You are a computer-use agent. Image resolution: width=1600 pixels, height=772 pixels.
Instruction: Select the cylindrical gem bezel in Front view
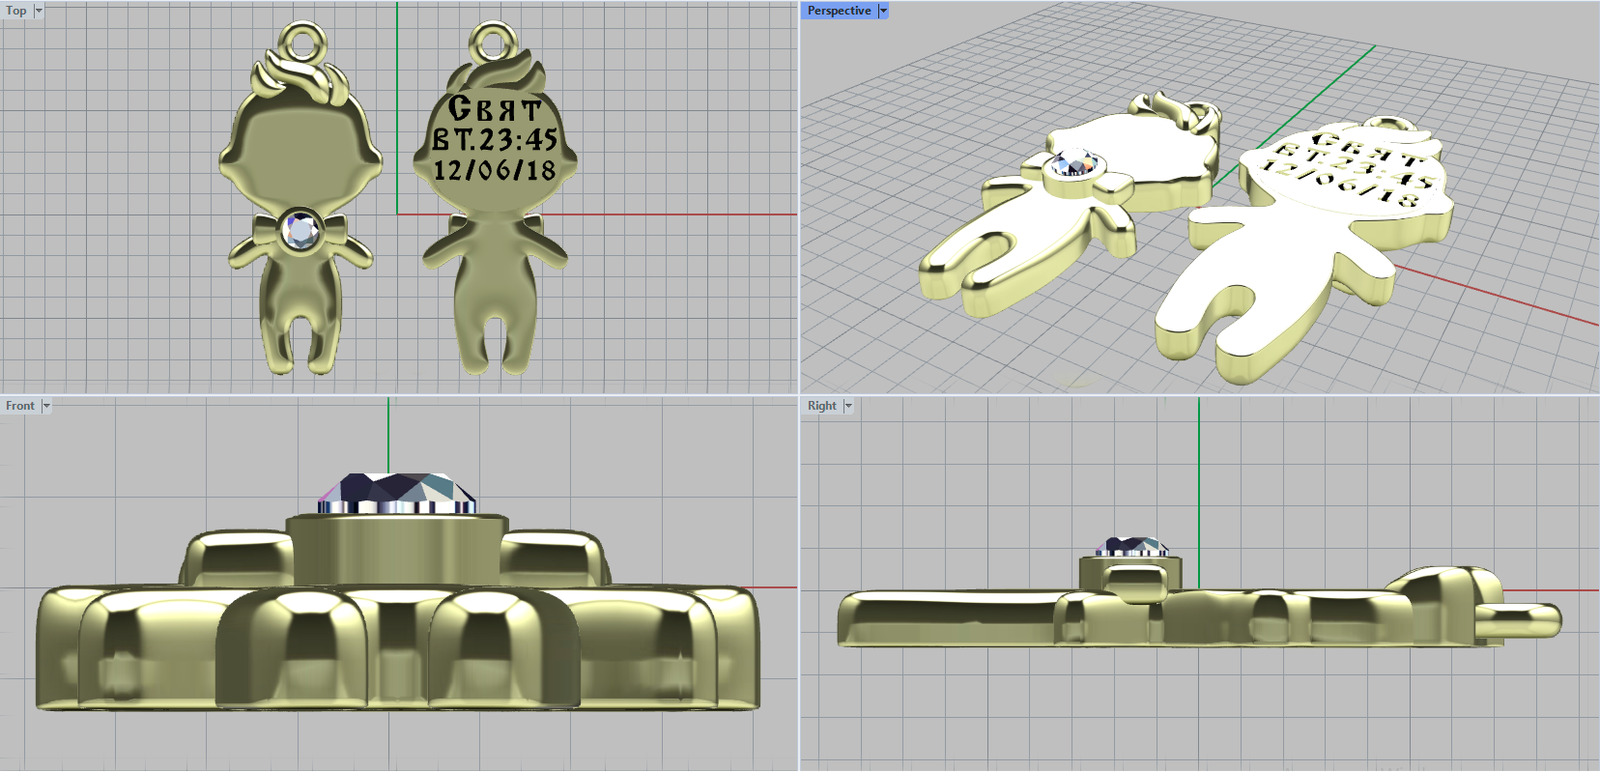pyautogui.click(x=397, y=548)
